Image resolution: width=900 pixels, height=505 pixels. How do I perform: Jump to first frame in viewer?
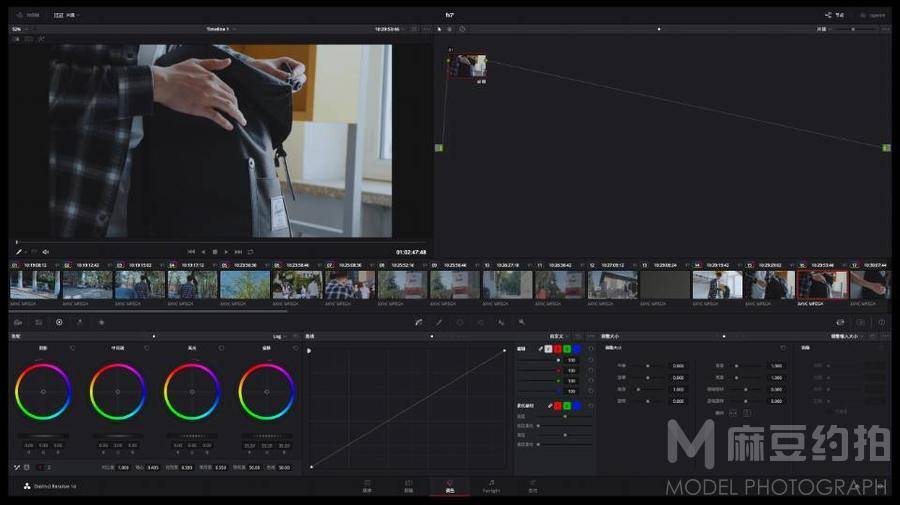(x=191, y=252)
